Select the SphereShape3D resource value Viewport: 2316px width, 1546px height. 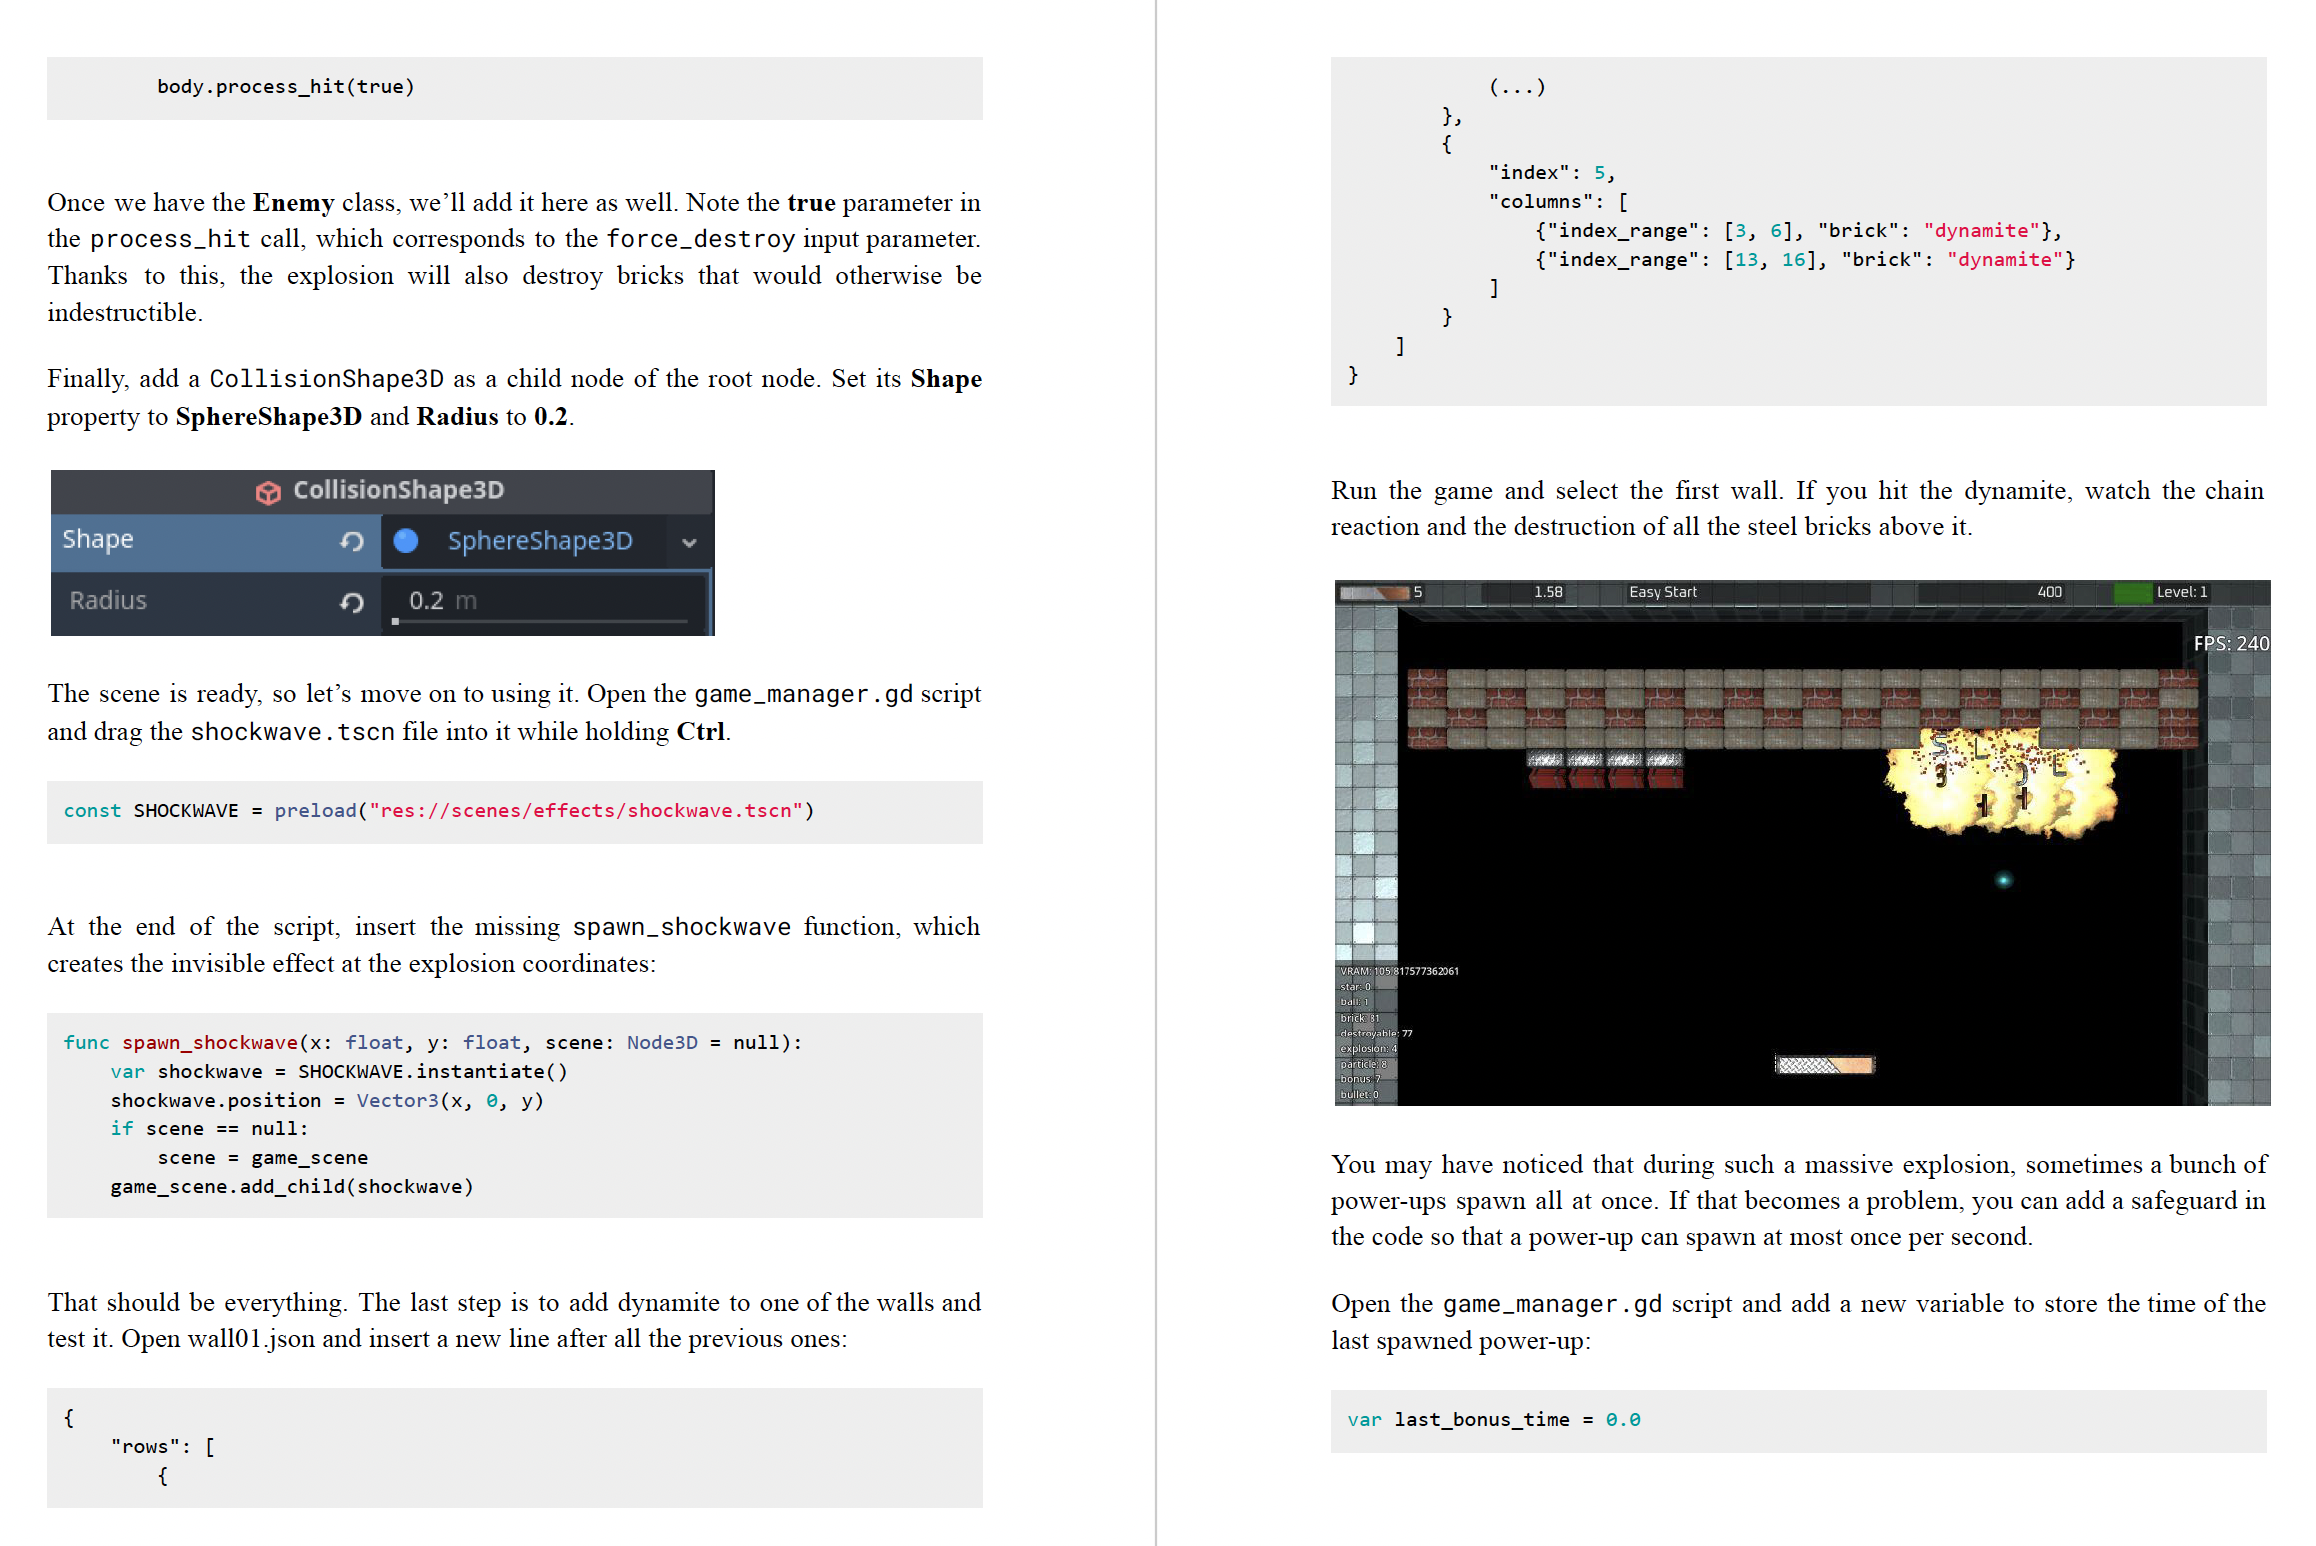click(540, 541)
